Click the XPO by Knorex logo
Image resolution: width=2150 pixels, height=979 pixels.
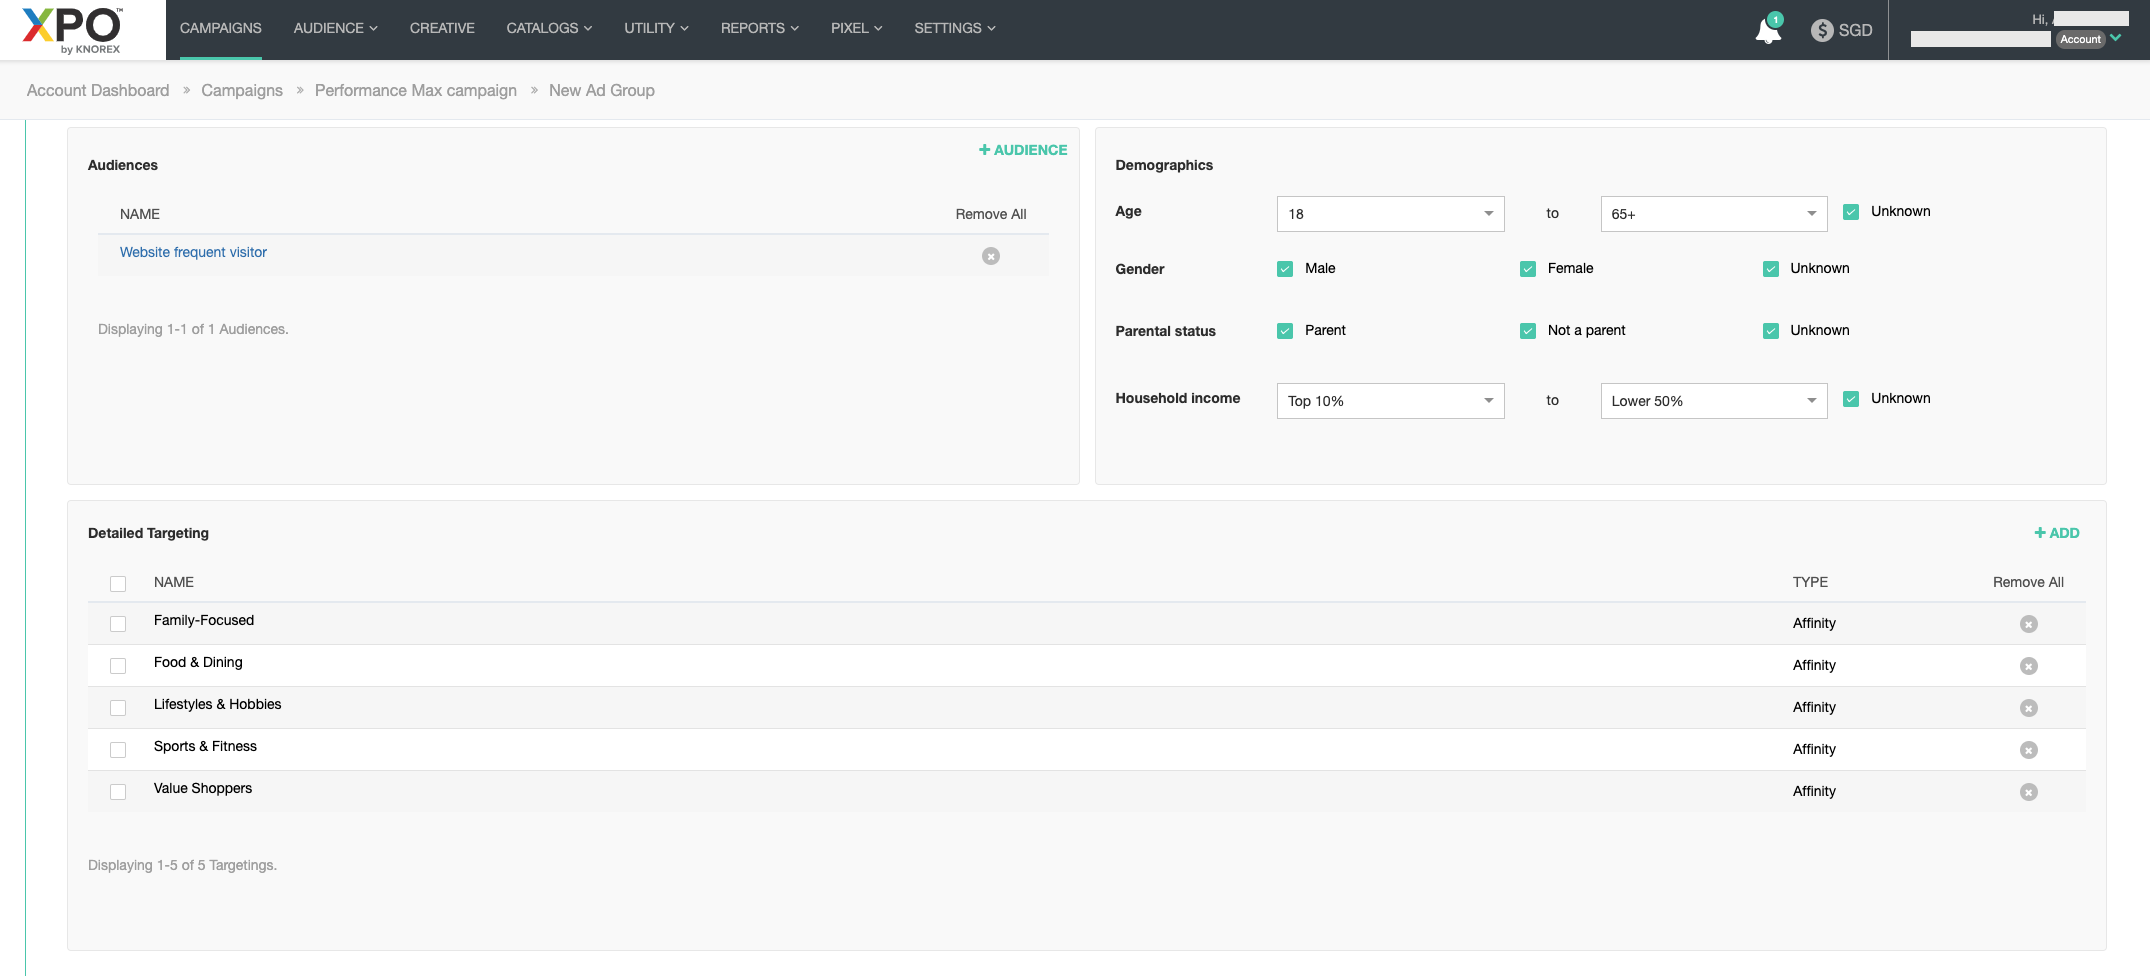click(x=72, y=30)
